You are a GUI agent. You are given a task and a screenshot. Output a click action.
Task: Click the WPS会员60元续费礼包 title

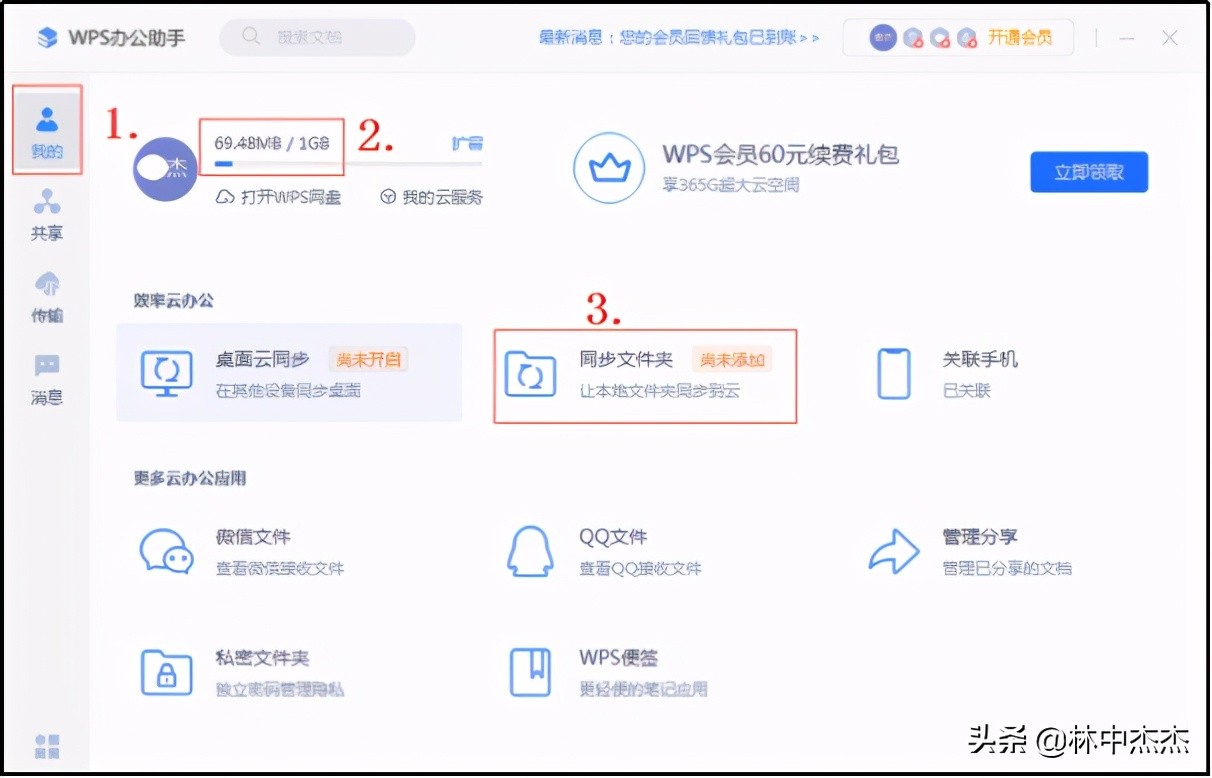pyautogui.click(x=781, y=154)
